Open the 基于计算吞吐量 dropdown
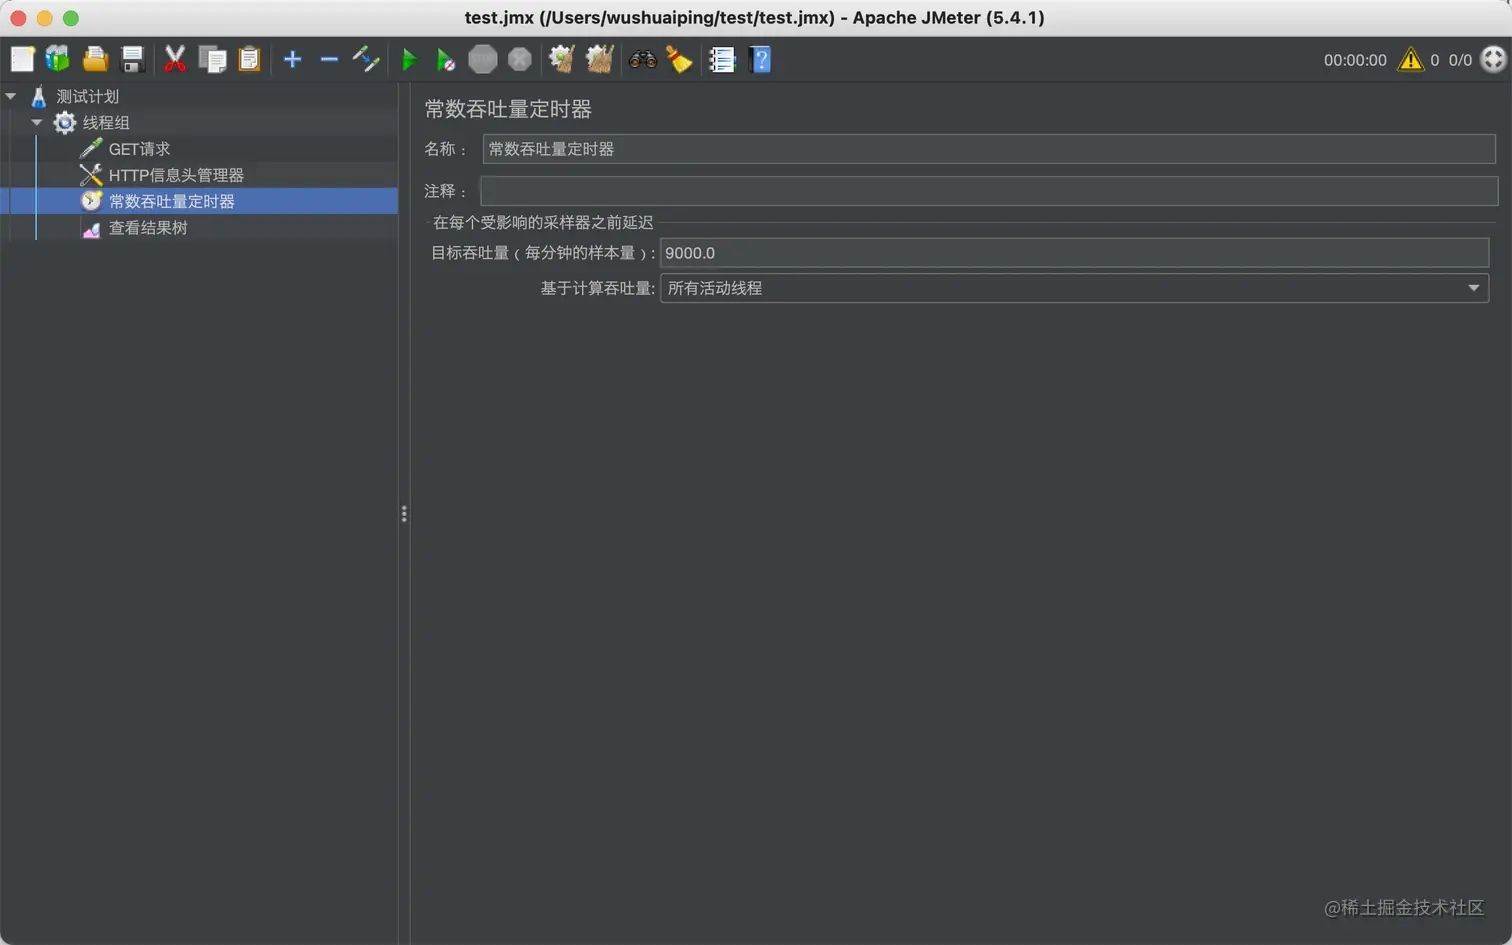Viewport: 1512px width, 945px height. click(x=1074, y=288)
